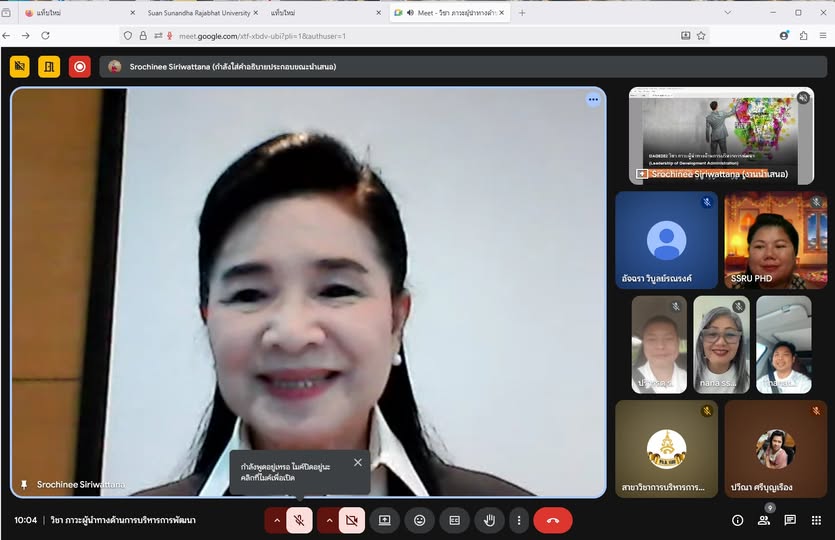Click the red recording indicator icon
This screenshot has height=540, width=835.
pos(80,67)
